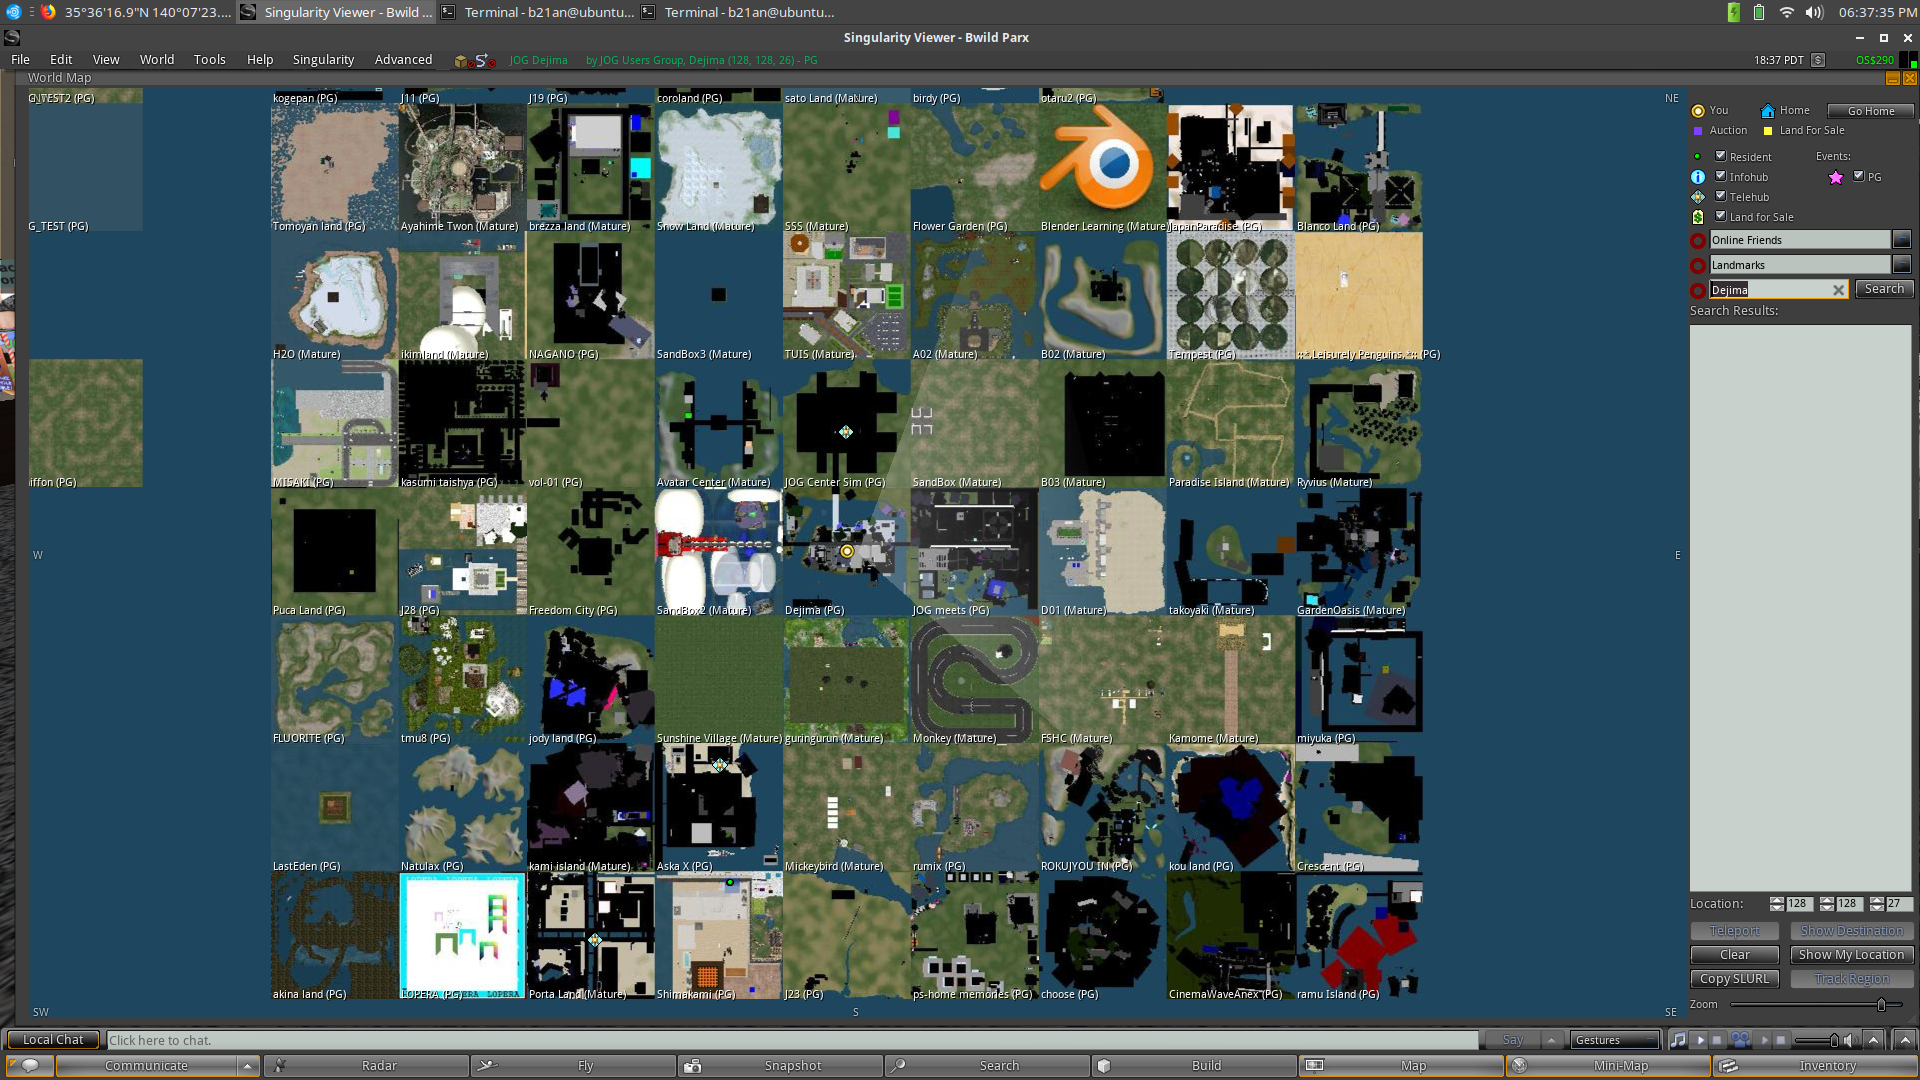Screen dimensions: 1920x1080
Task: Click the Land for Sale dollar tag icon
Action: pos(1698,217)
